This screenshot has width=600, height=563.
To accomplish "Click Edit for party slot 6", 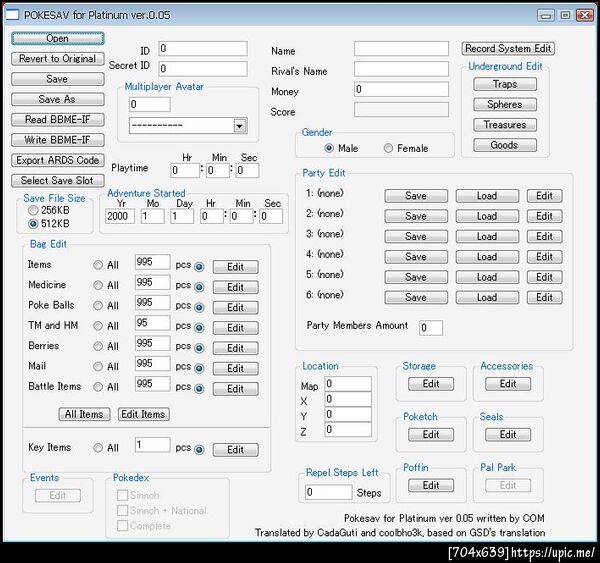I will [x=544, y=297].
